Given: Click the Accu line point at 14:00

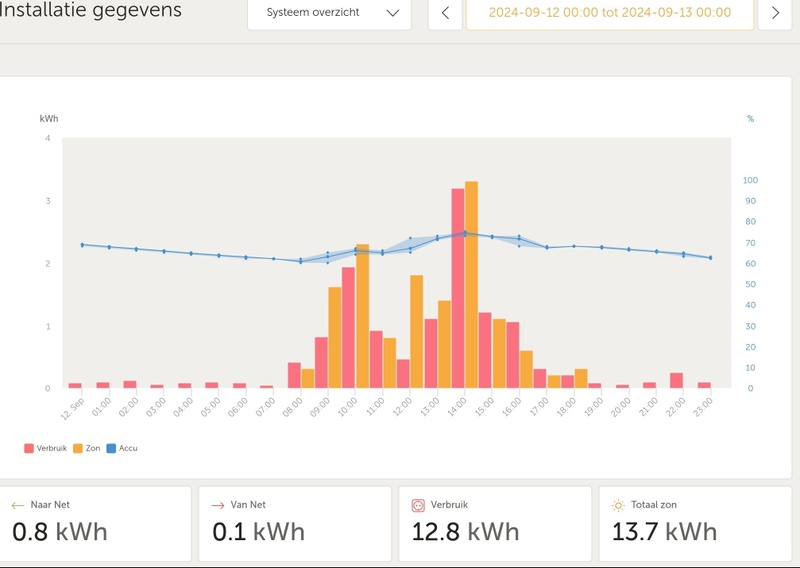Looking at the screenshot, I should pyautogui.click(x=464, y=233).
